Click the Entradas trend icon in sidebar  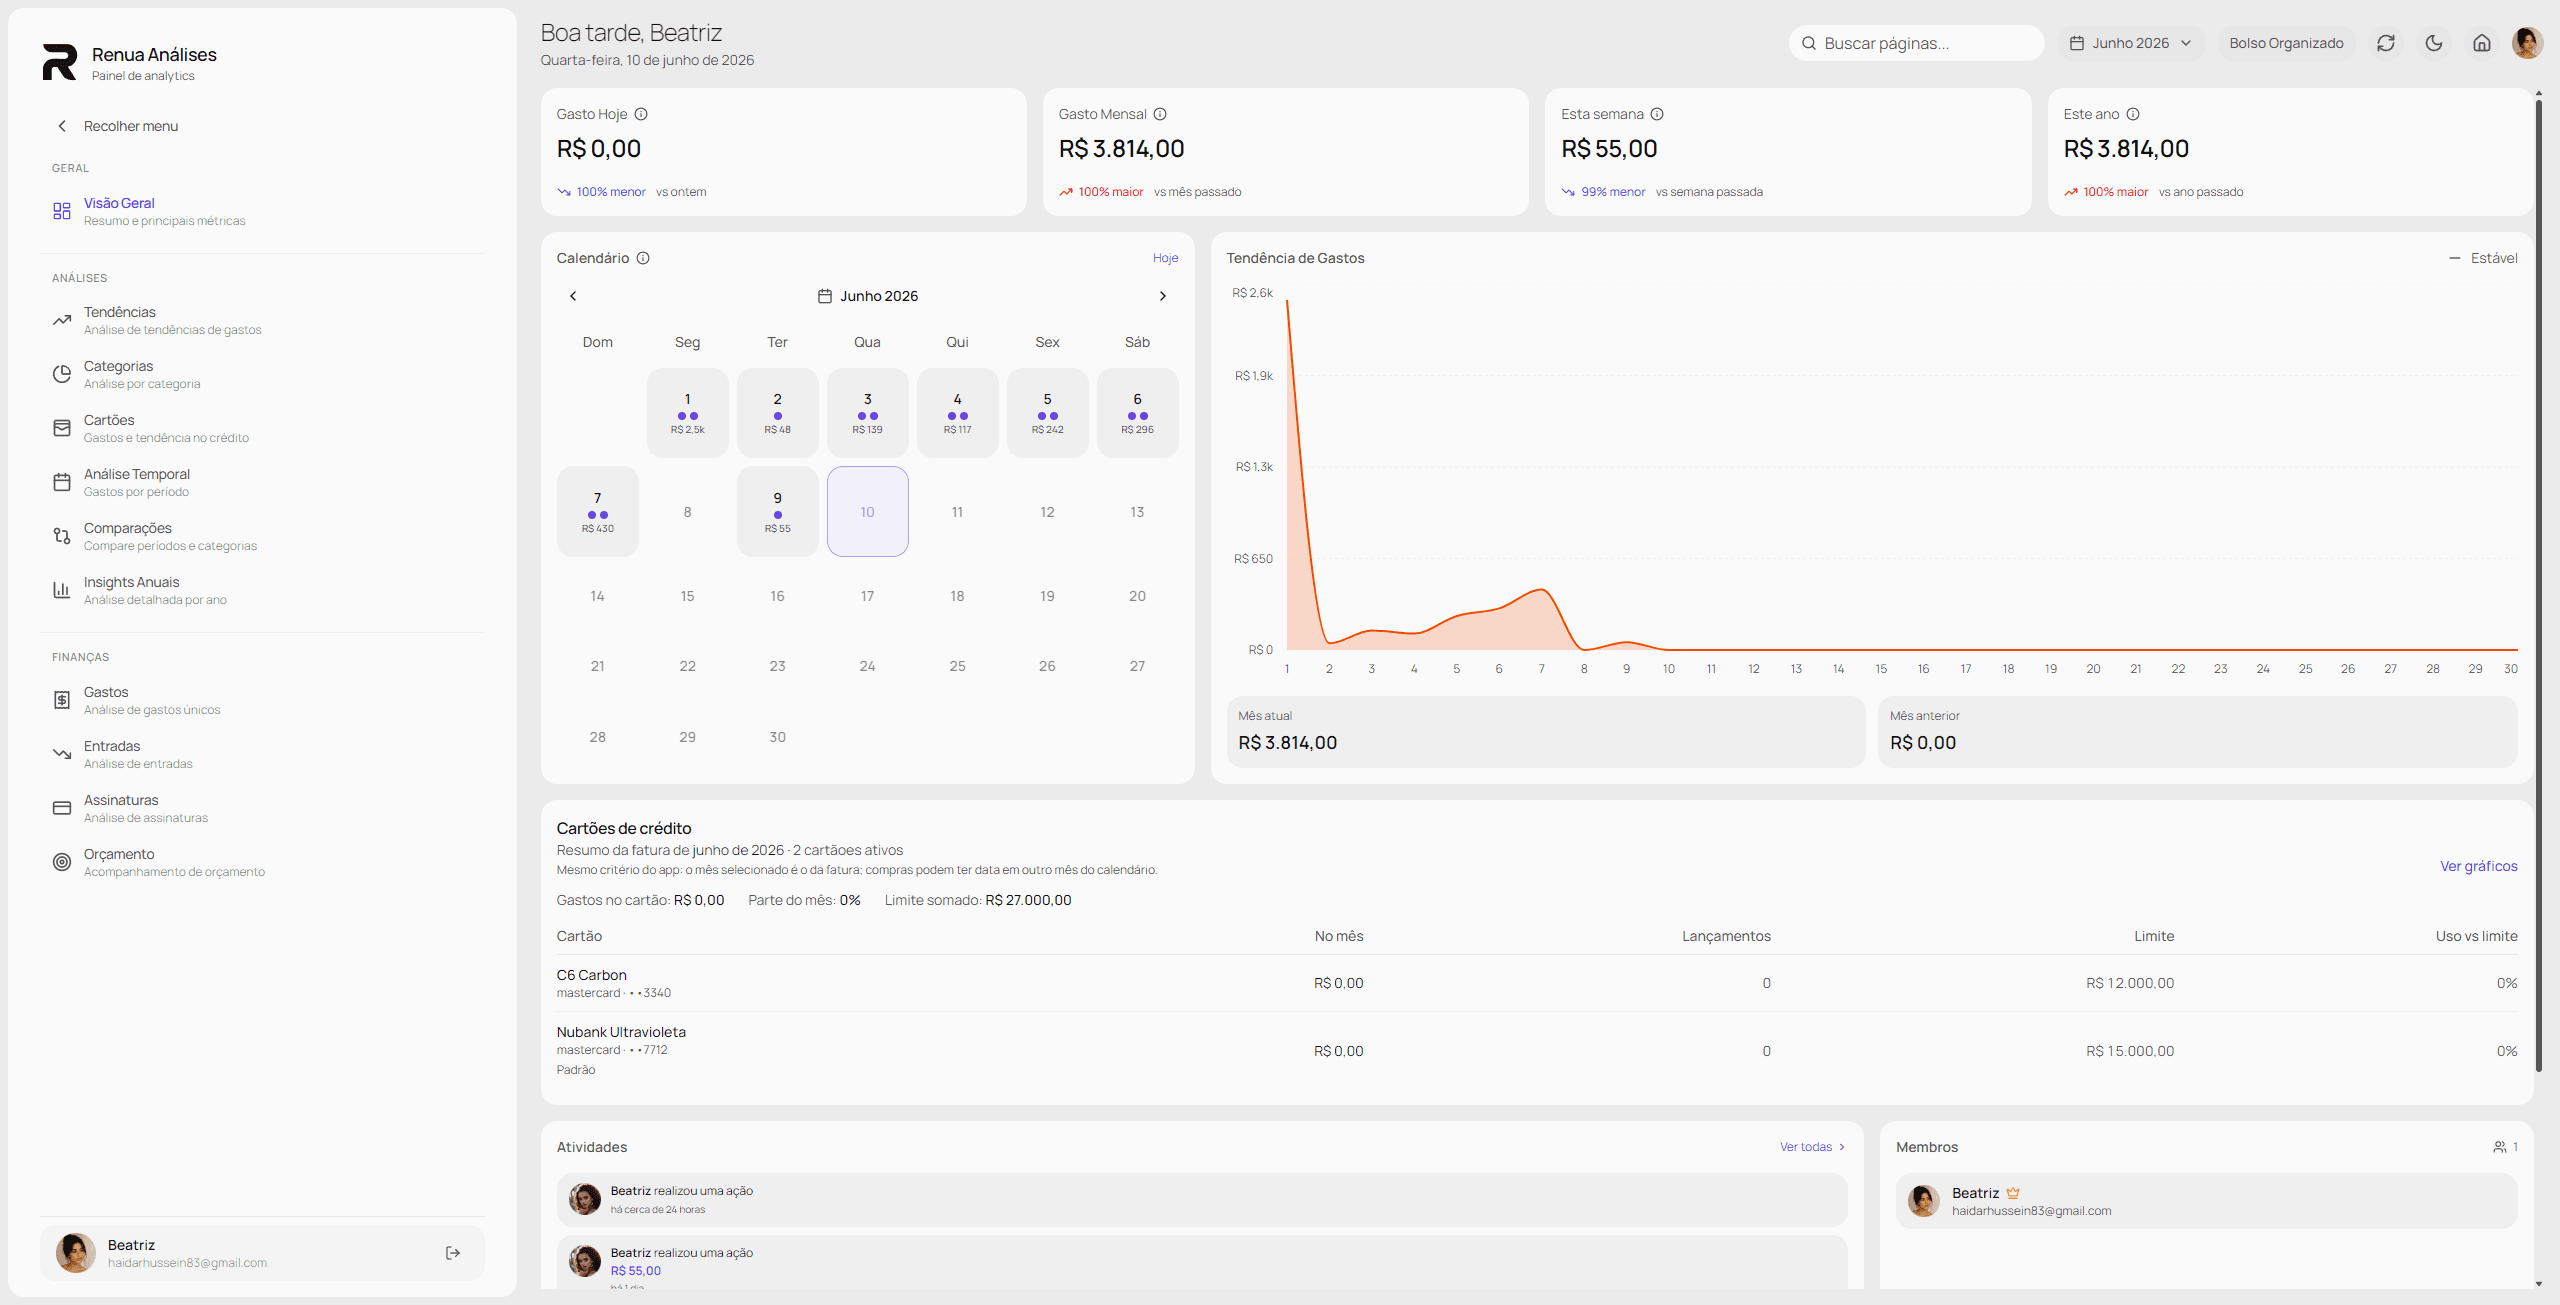click(x=62, y=754)
